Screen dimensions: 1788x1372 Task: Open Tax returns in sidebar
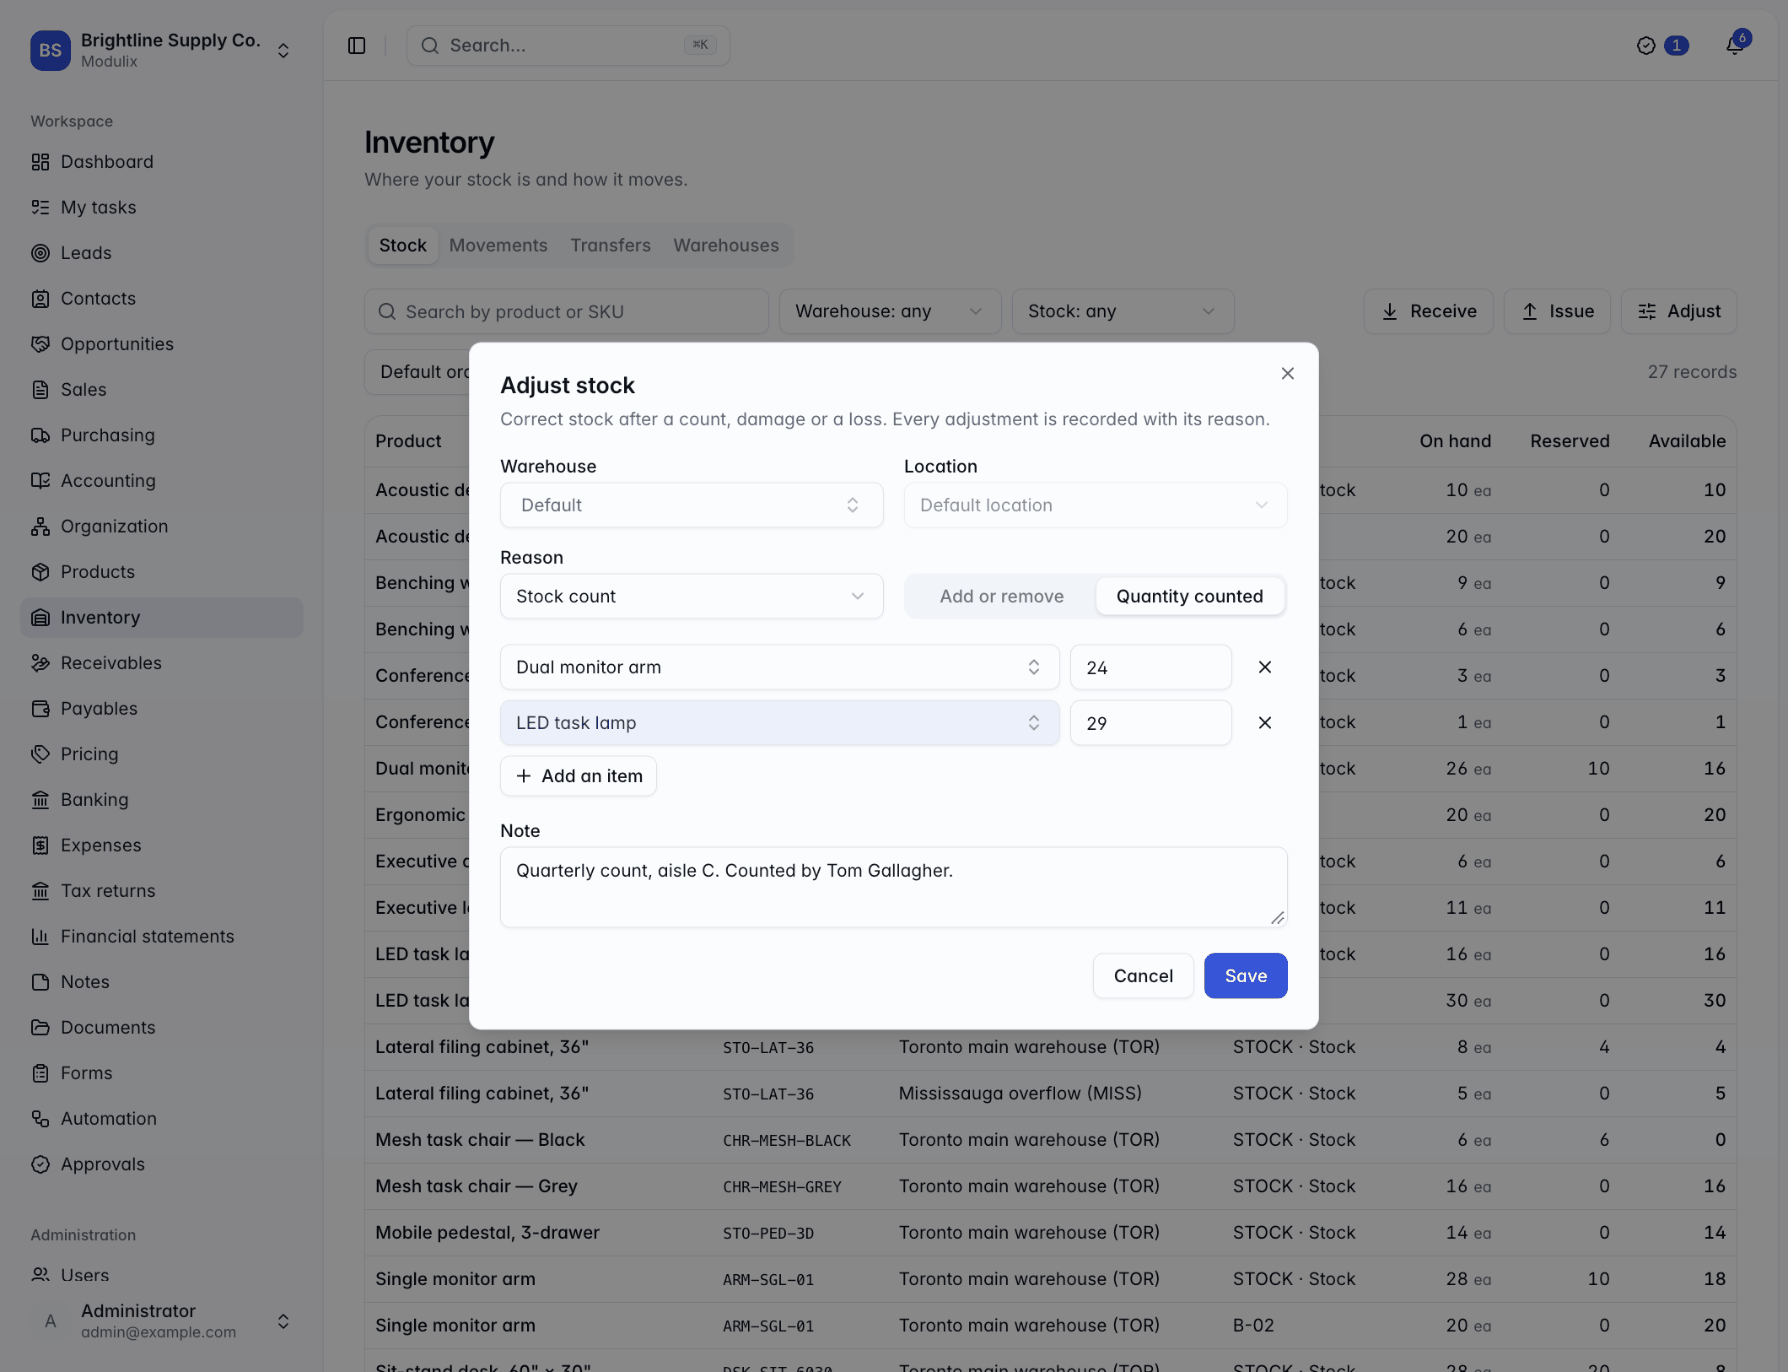click(162, 891)
